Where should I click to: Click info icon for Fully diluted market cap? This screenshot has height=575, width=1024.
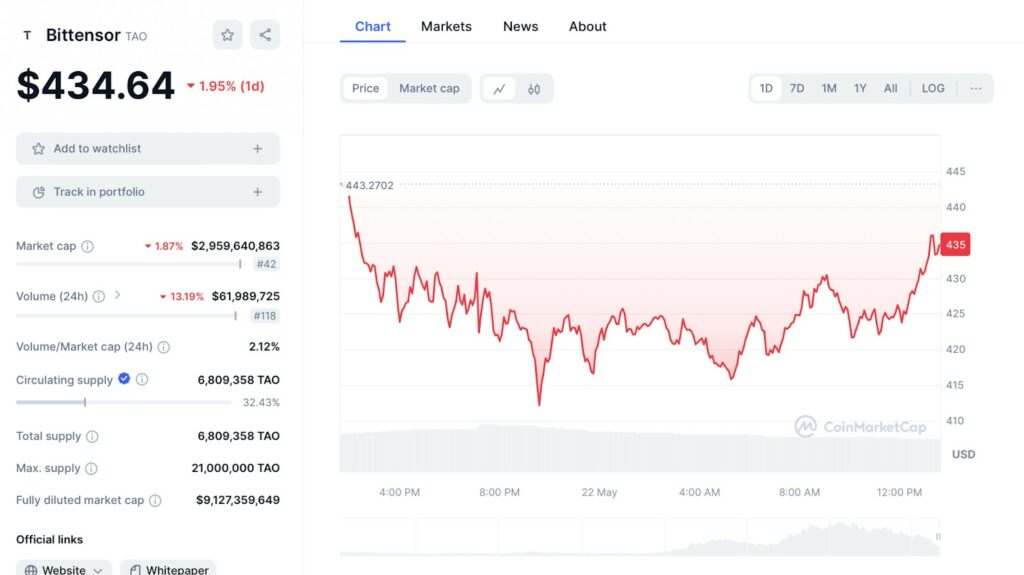click(155, 500)
